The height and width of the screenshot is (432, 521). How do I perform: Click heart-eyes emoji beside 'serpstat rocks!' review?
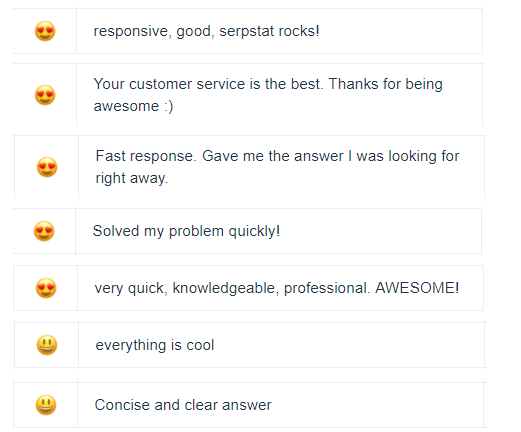pos(45,31)
